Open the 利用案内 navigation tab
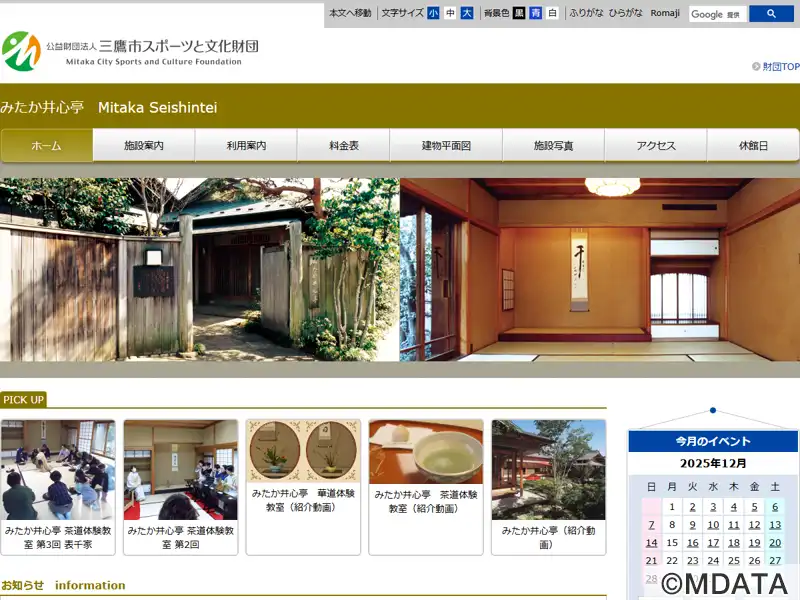Image resolution: width=800 pixels, height=600 pixels. (x=246, y=145)
